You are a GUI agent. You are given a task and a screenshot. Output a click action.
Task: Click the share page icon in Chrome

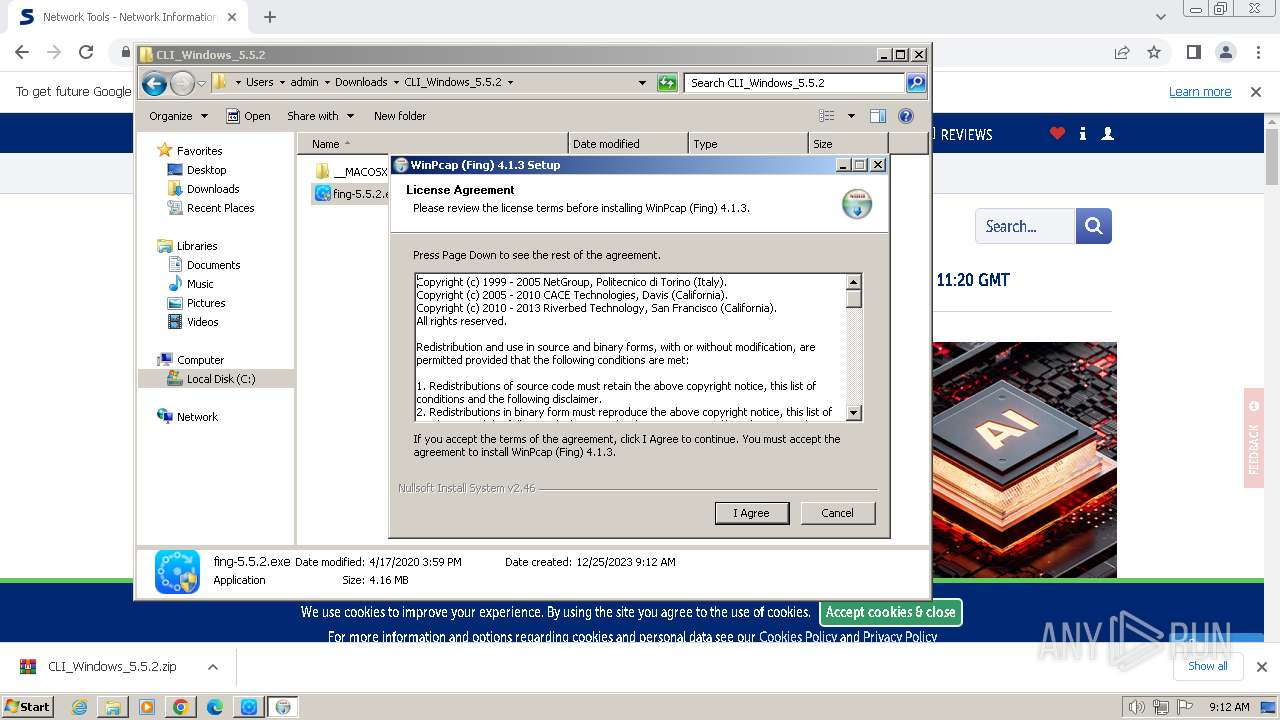1122,52
